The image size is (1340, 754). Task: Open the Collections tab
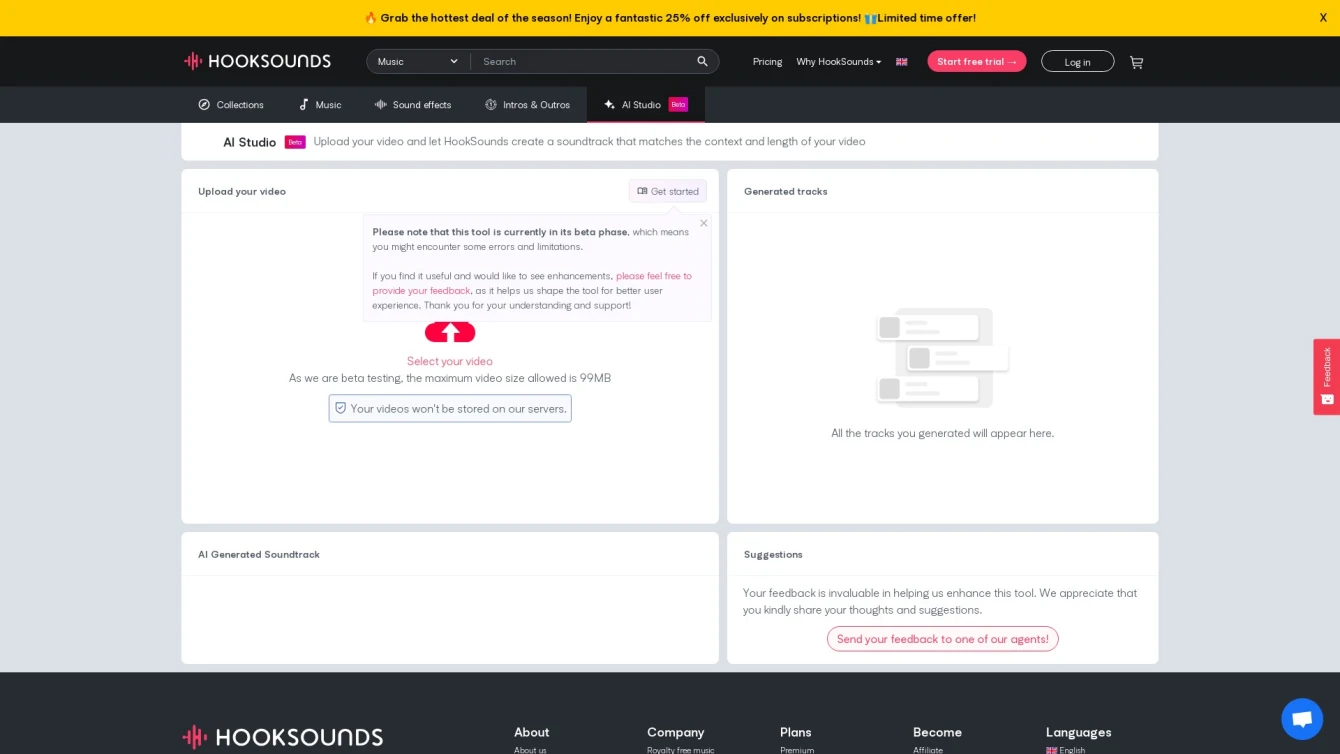pos(231,104)
